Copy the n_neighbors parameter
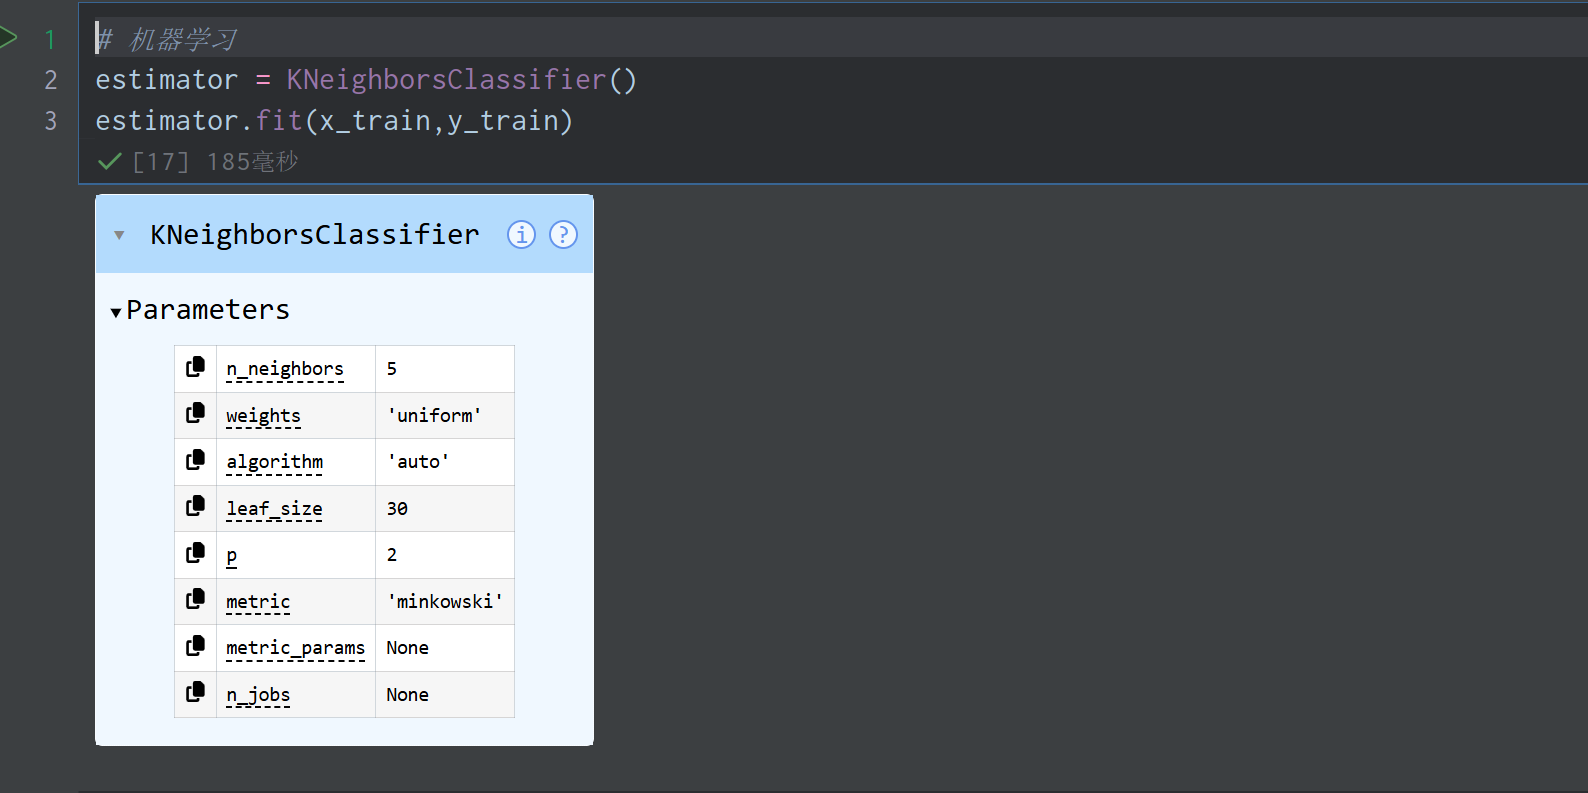The image size is (1588, 793). [x=195, y=367]
